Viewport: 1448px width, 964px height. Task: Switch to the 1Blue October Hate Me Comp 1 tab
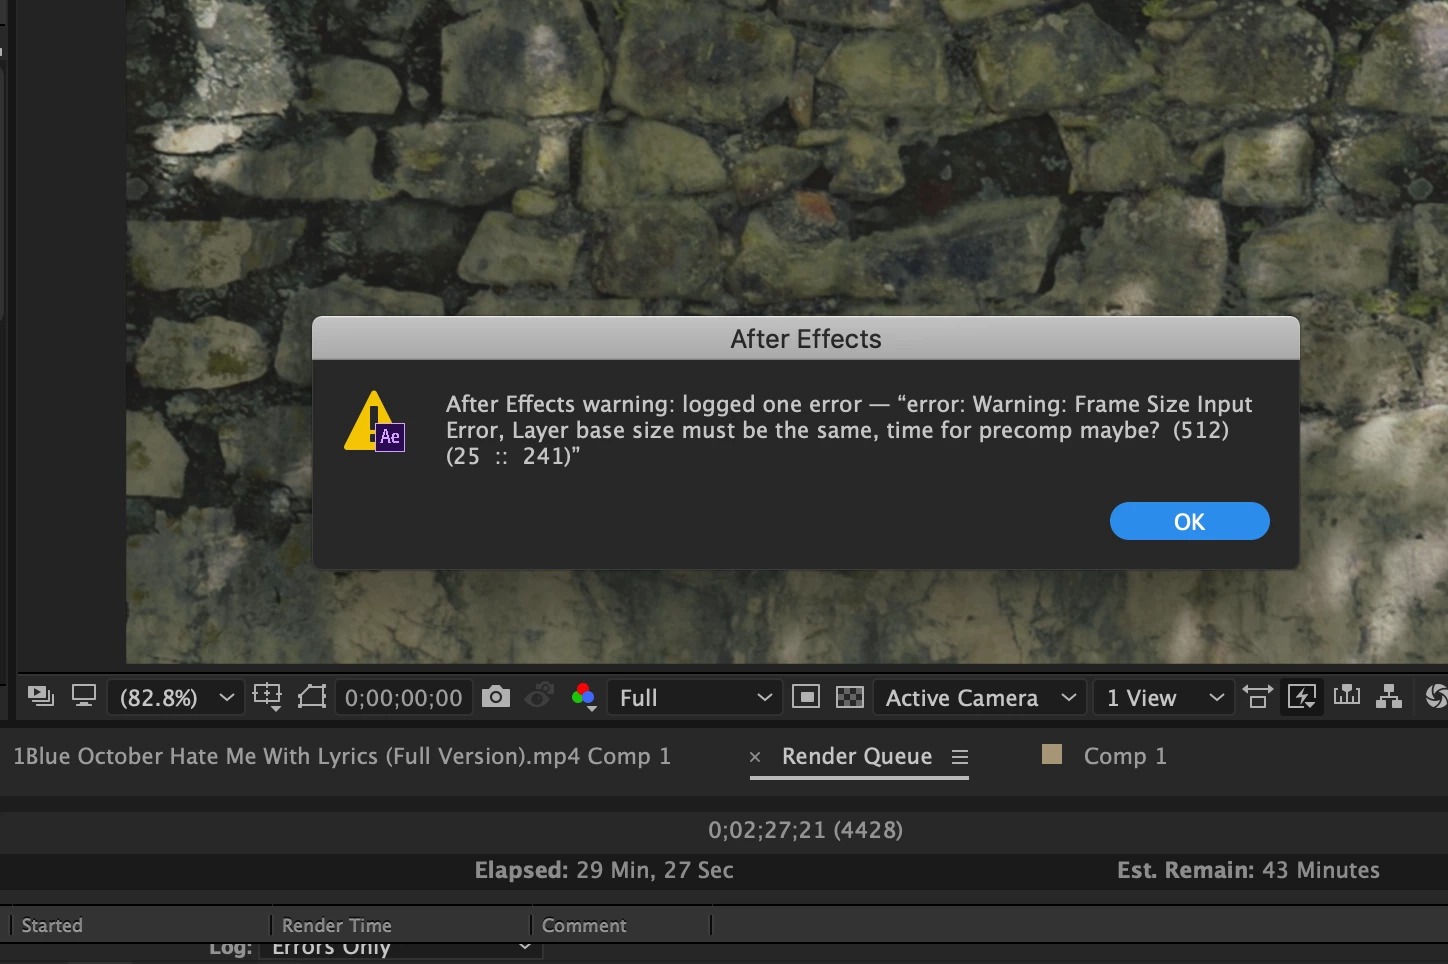click(342, 756)
